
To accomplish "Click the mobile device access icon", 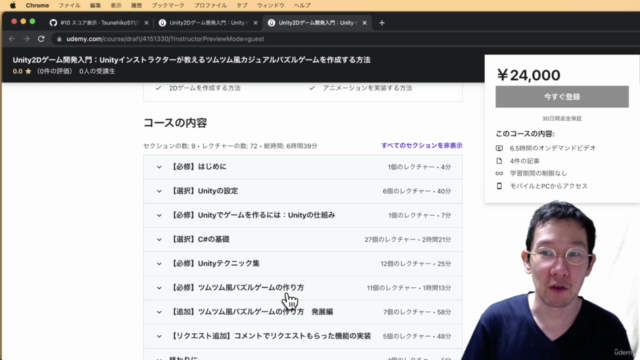I will pyautogui.click(x=499, y=186).
